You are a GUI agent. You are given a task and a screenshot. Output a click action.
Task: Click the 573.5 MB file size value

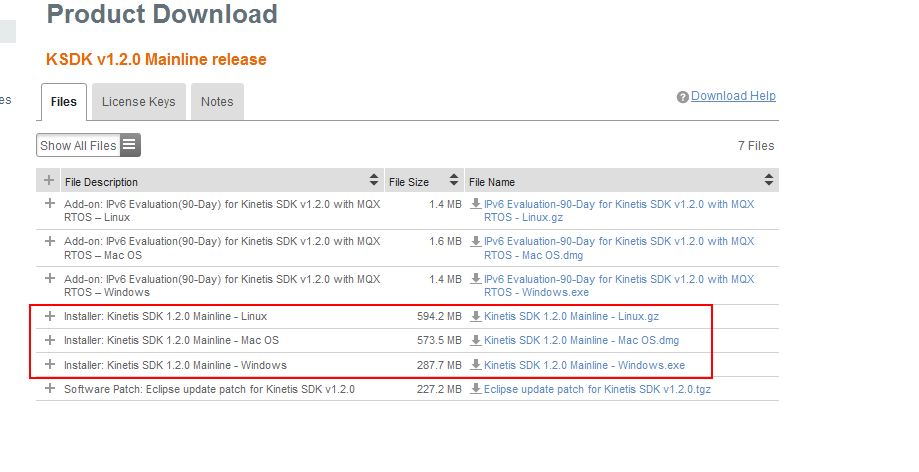(440, 340)
